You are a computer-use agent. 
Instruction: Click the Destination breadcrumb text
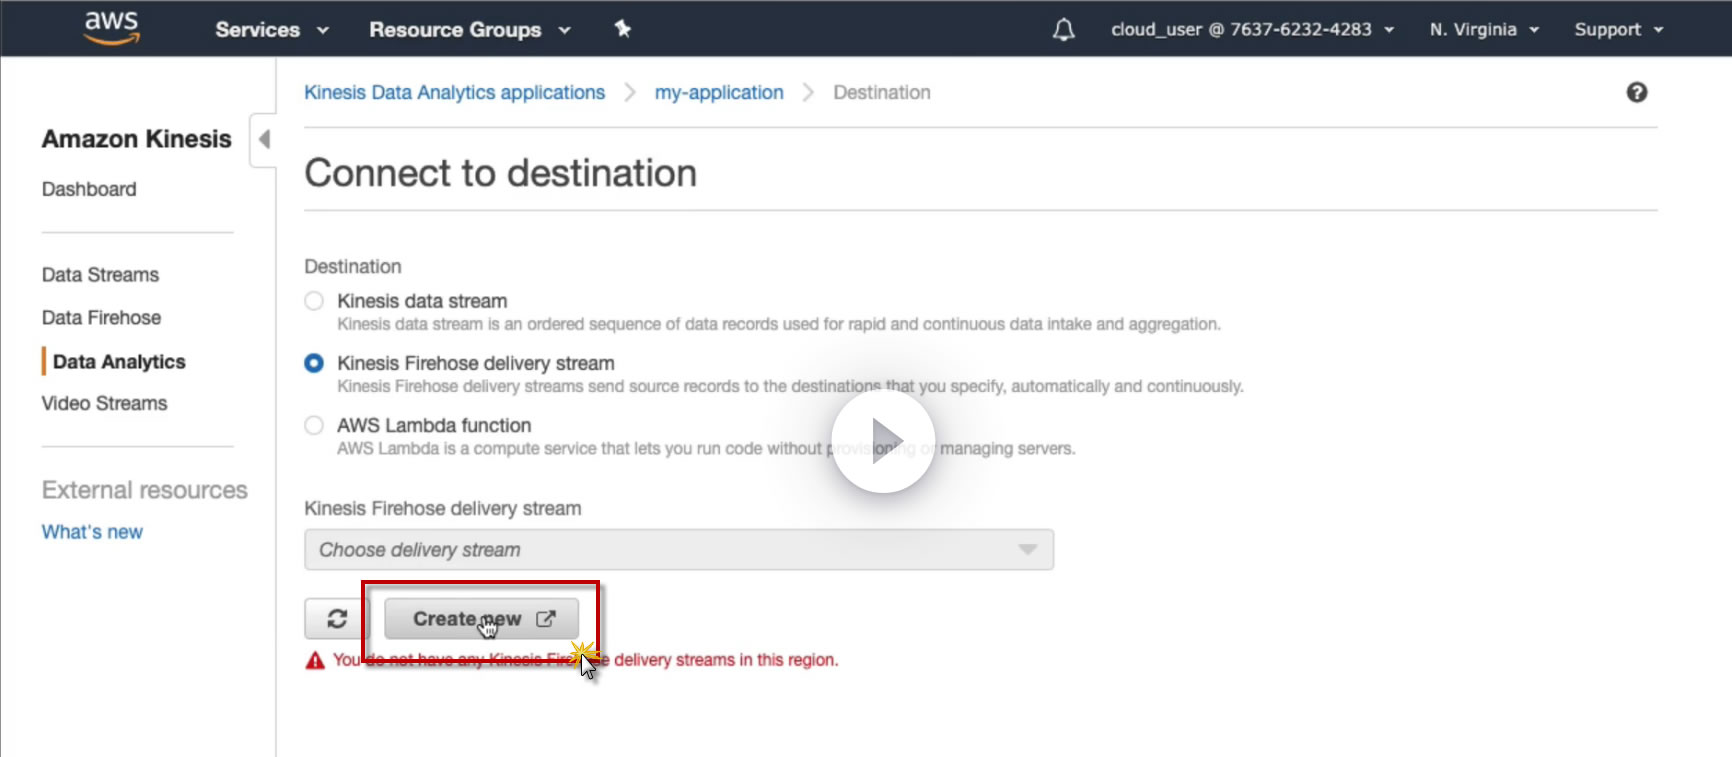tap(882, 93)
